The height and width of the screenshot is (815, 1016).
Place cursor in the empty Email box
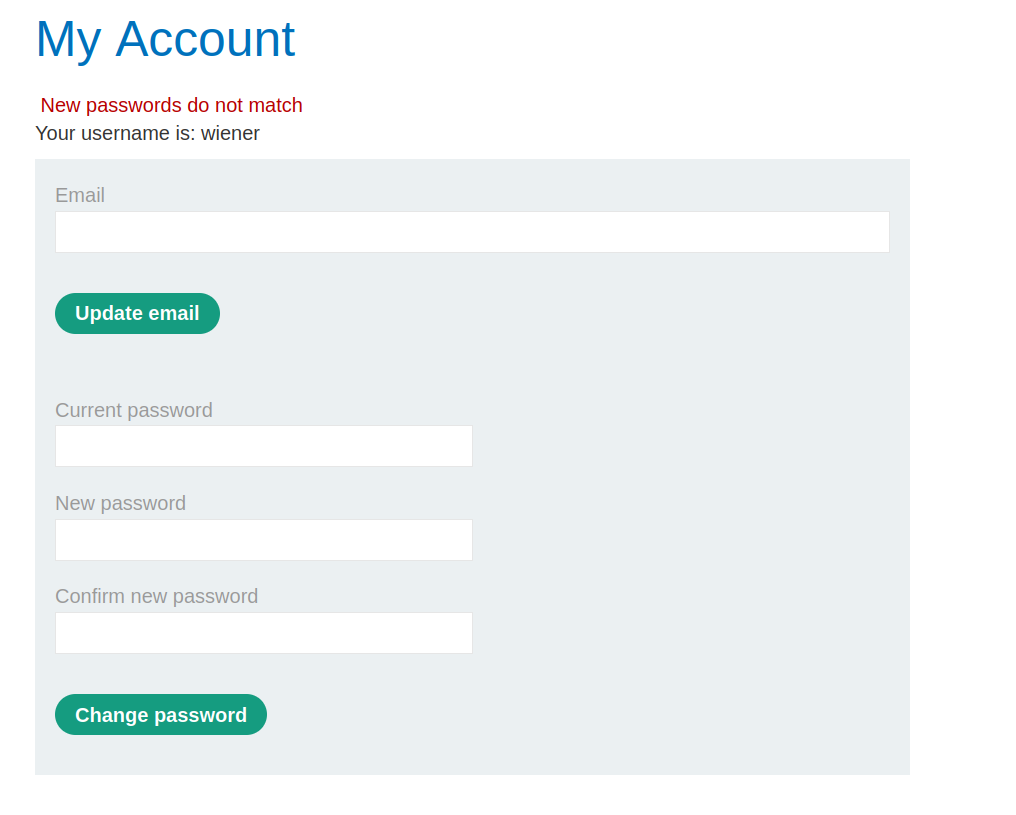point(470,231)
